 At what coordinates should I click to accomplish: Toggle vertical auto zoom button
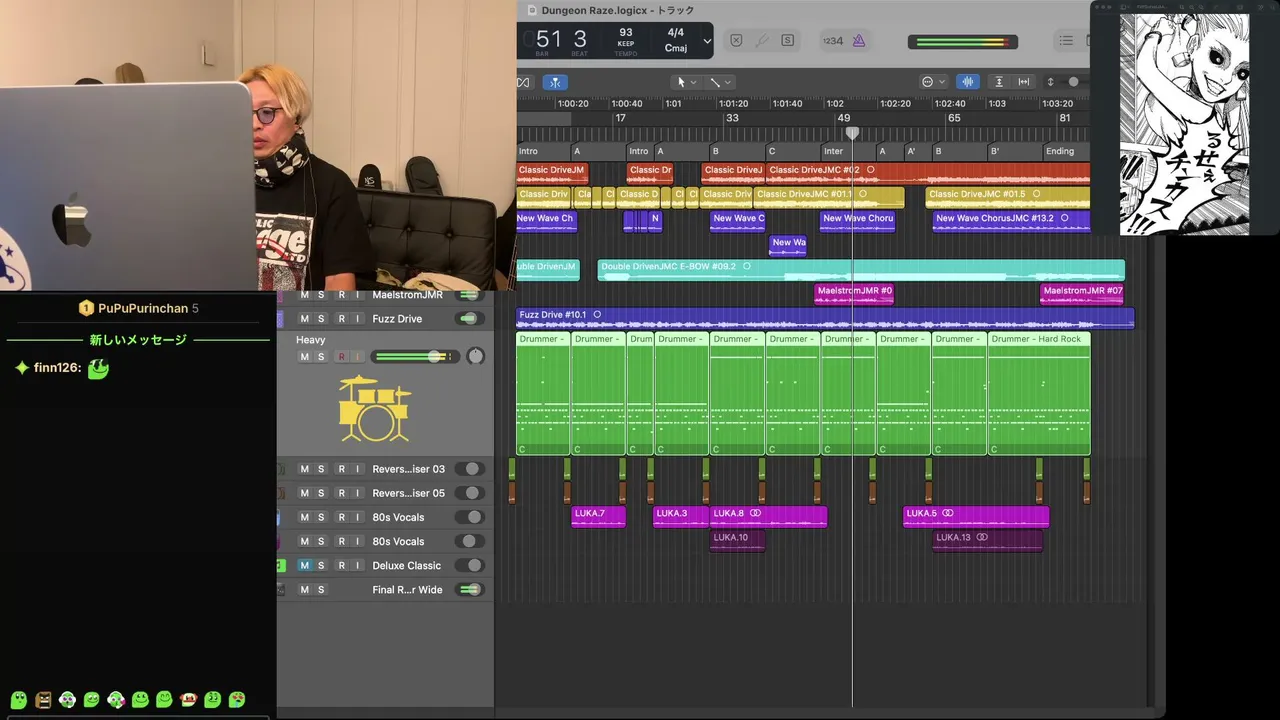pos(998,82)
